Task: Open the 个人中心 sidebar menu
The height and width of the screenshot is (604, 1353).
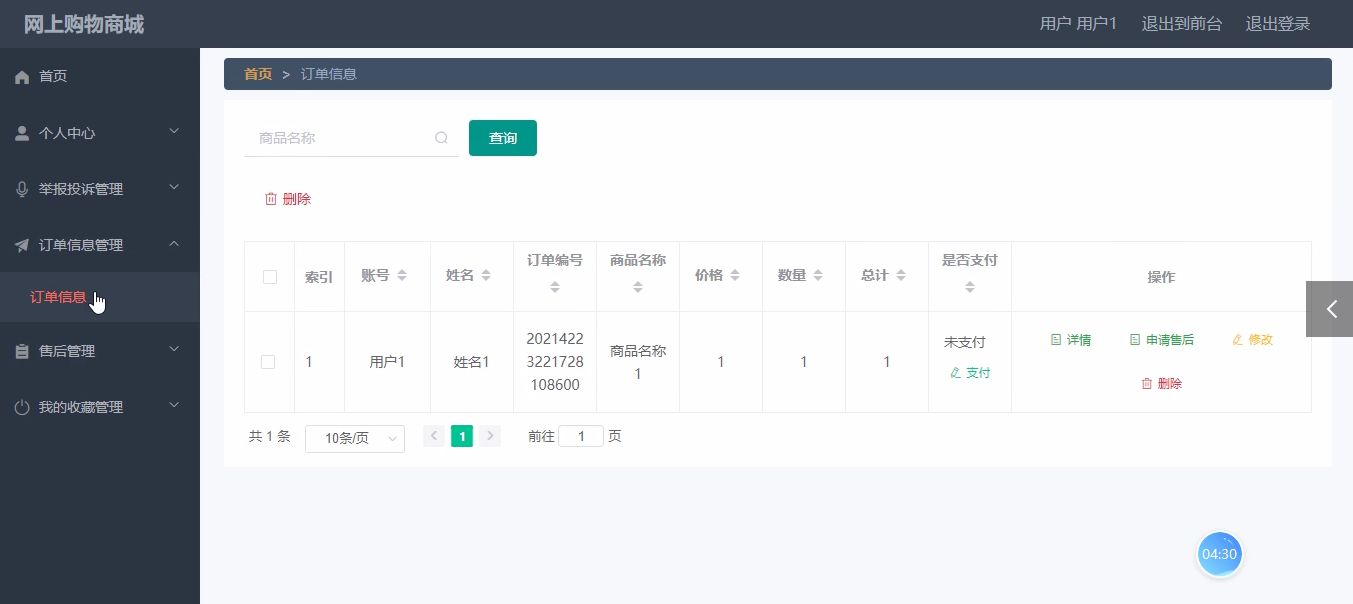Action: coord(100,133)
